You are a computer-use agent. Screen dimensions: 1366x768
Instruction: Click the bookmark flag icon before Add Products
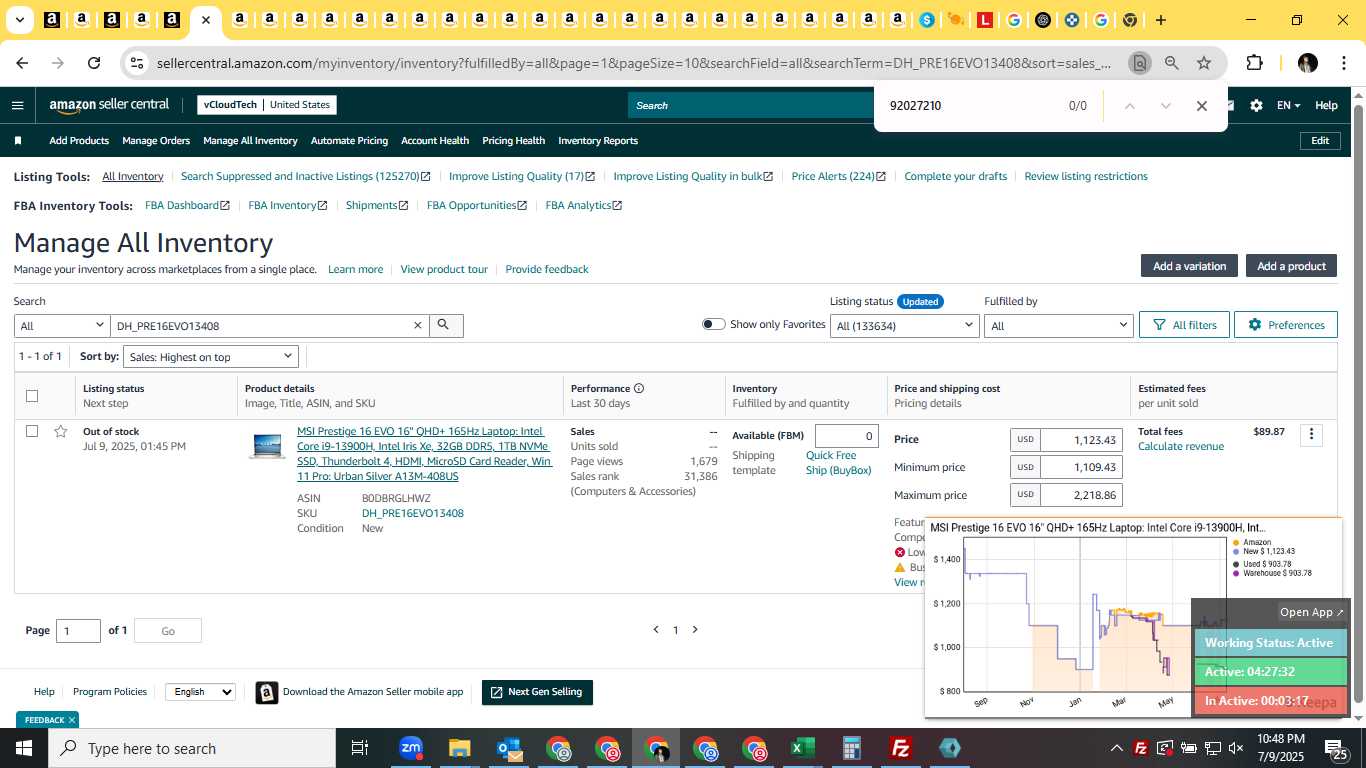pyautogui.click(x=17, y=141)
